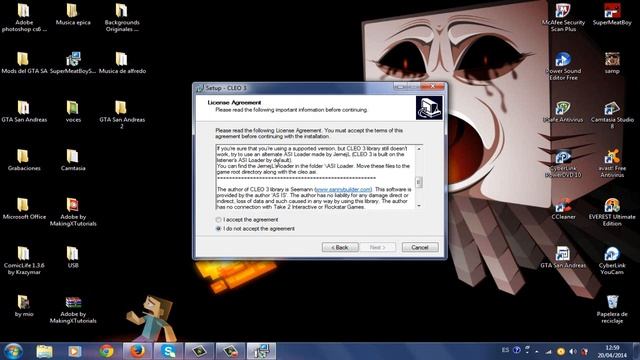The height and width of the screenshot is (360, 640).
Task: Launch the CCleaner shortcut
Action: pos(563,209)
